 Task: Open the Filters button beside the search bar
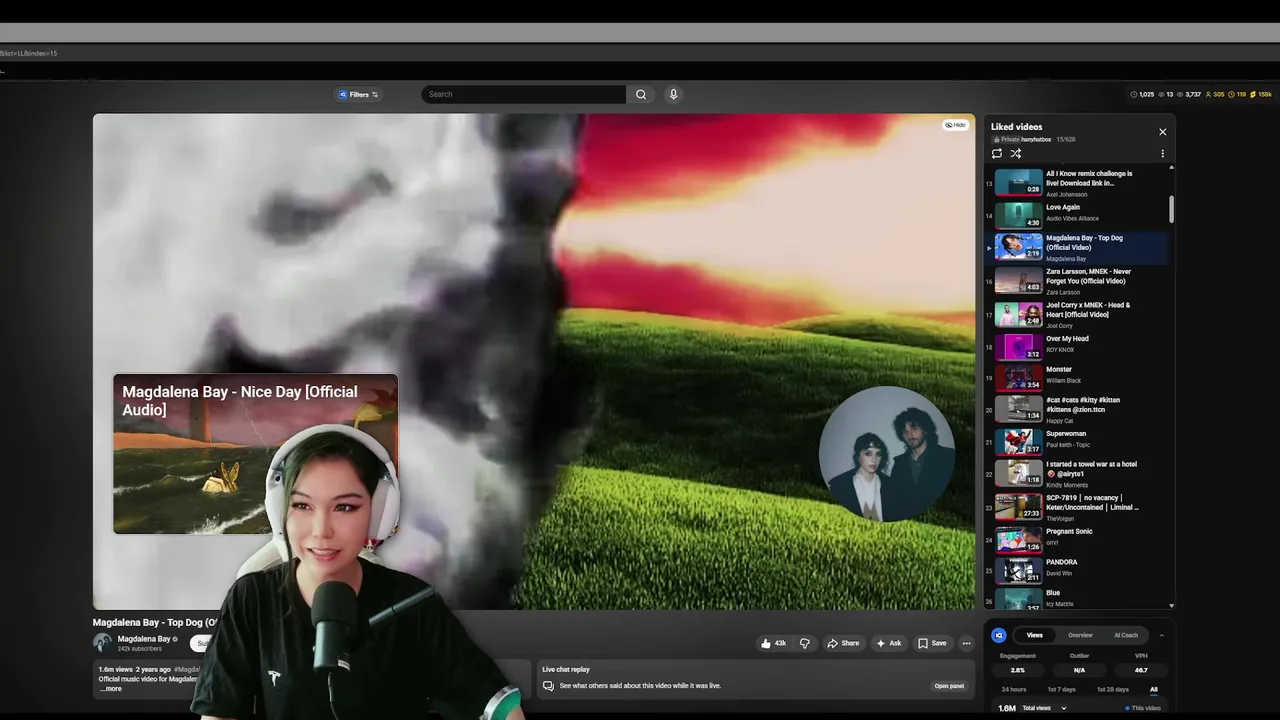[x=358, y=94]
